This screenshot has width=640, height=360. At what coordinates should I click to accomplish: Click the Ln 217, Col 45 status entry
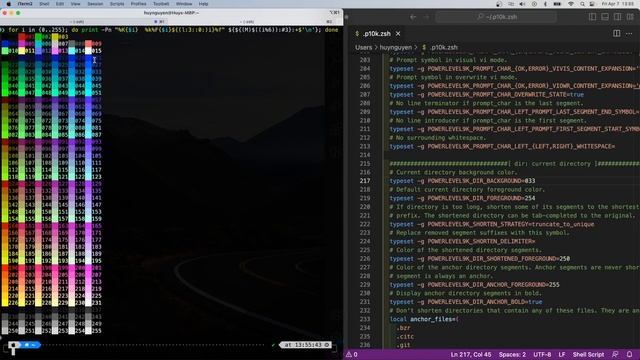(471, 355)
